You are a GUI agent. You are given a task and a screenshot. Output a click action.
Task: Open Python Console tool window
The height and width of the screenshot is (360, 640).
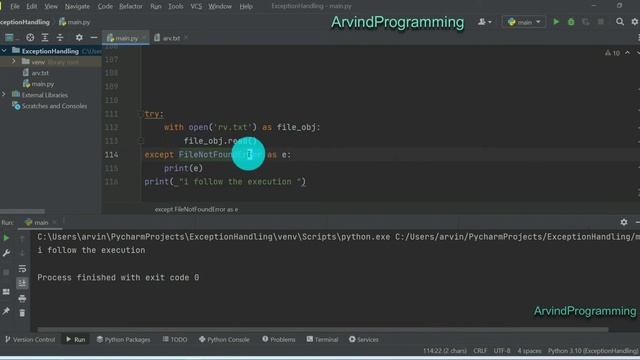[x=224, y=339]
